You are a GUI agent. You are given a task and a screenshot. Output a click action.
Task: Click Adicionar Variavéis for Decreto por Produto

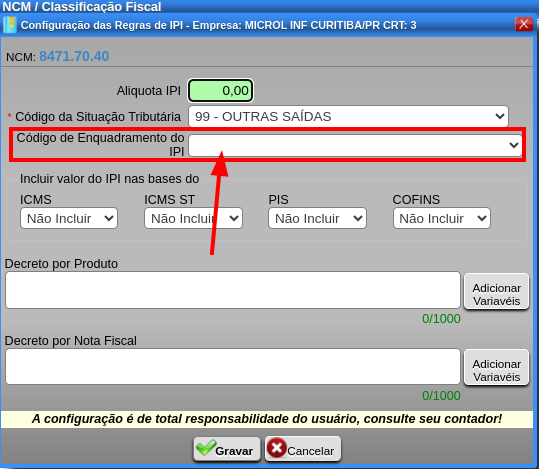[496, 291]
